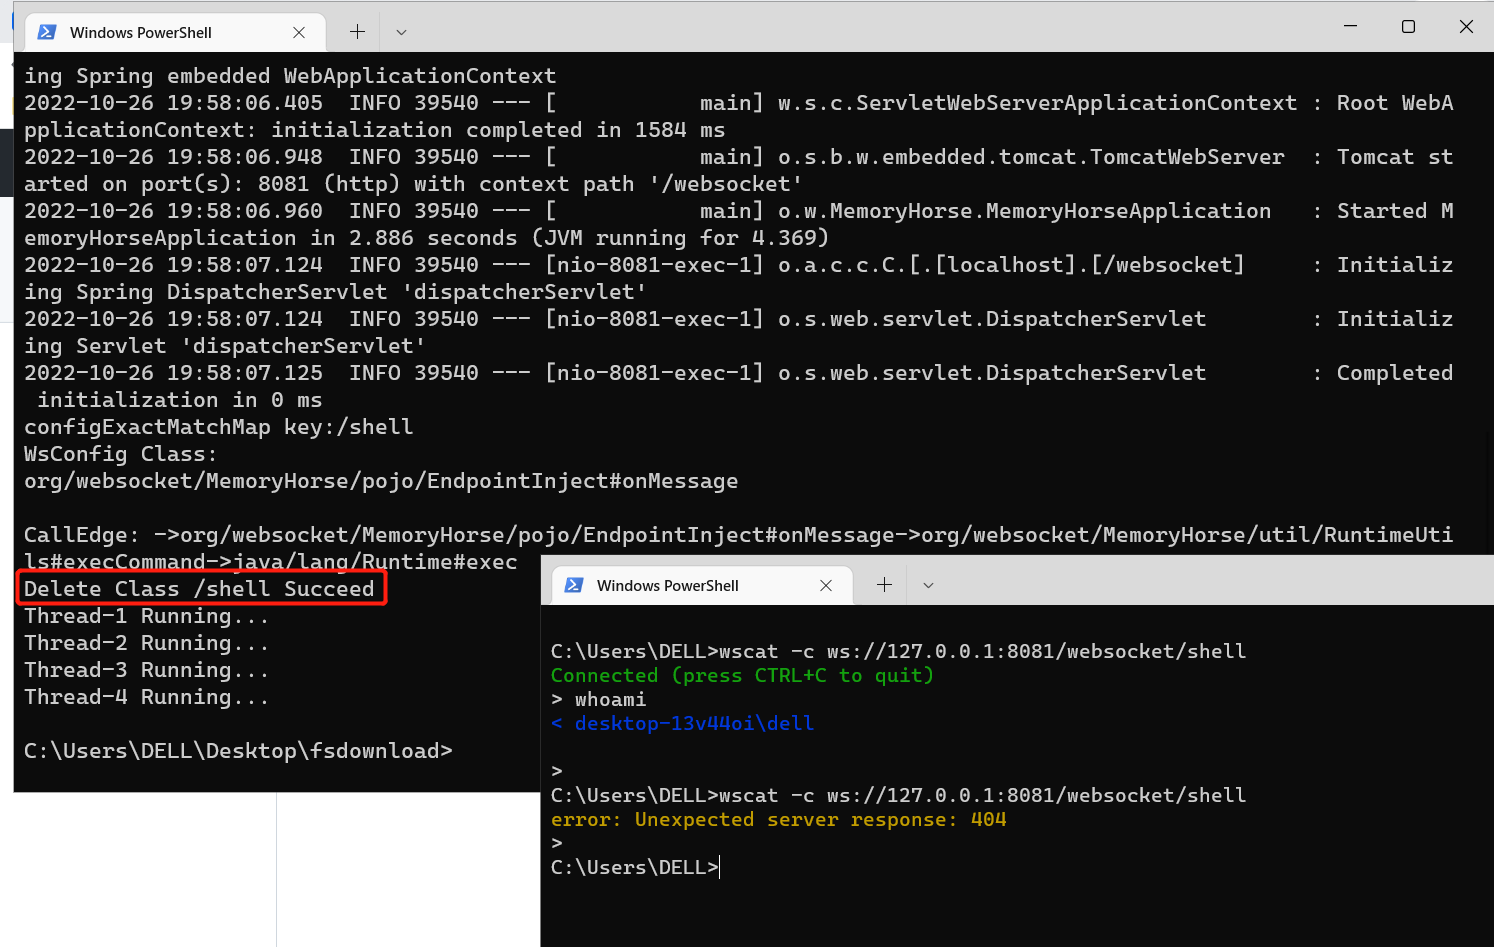Select the Windows PowerShell tab in front window
1494x947 pixels.
tap(701, 585)
